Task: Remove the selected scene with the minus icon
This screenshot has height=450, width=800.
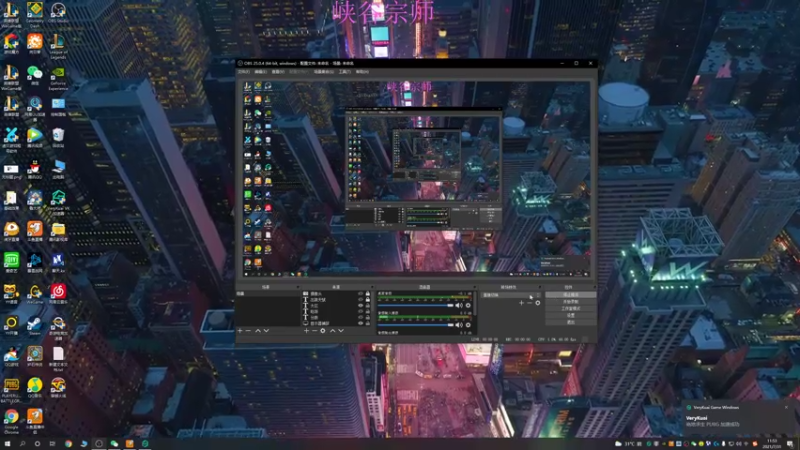Action: click(x=248, y=331)
